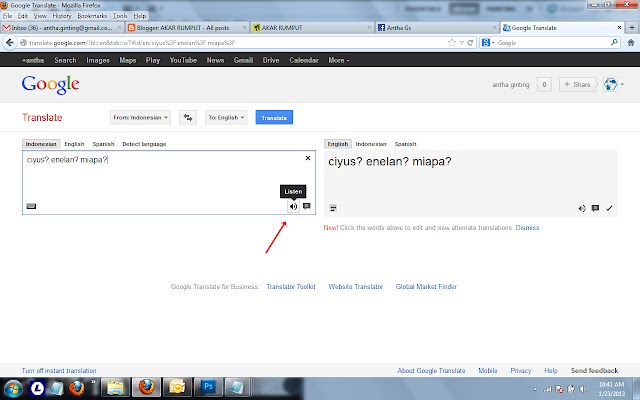Image resolution: width=640 pixels, height=400 pixels.
Task: Swap languages with the arrows button
Action: pyautogui.click(x=188, y=118)
